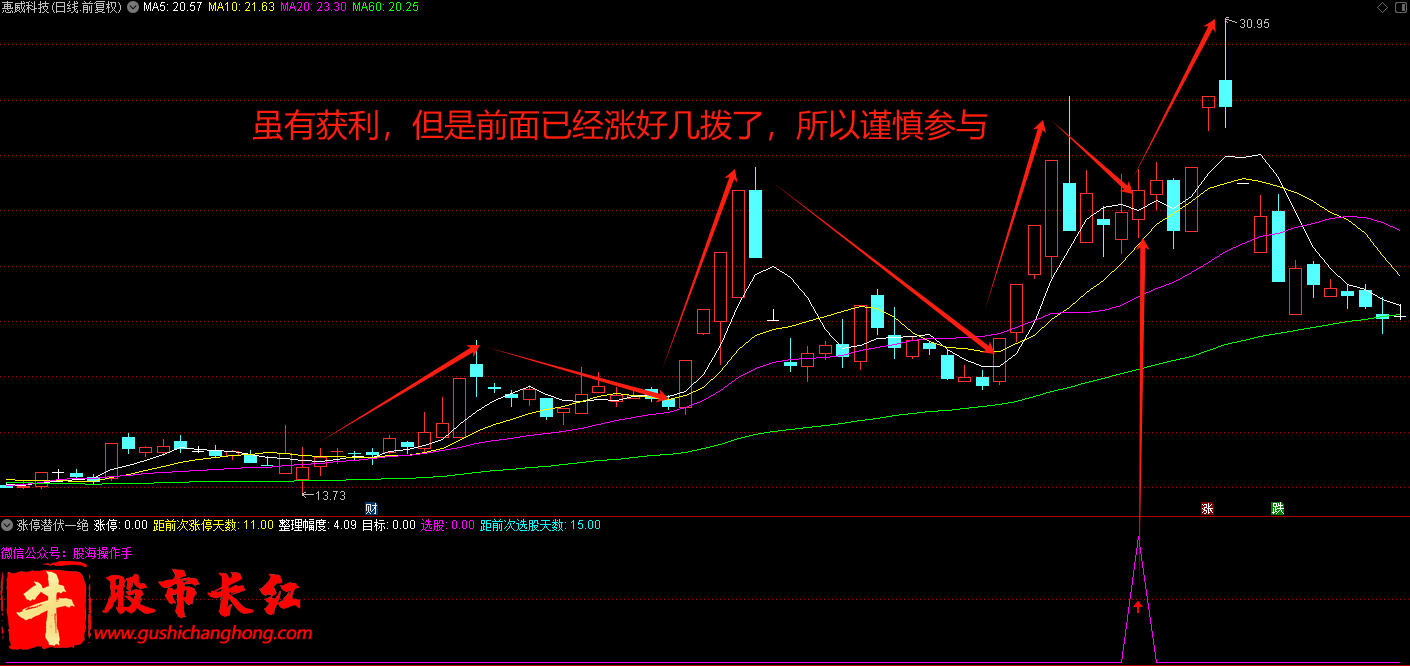Expand the 涨停潜伏一绝 indicator dropdown arrow

[7, 525]
